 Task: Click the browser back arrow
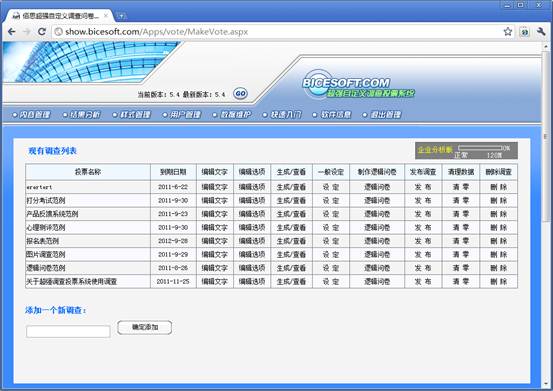coord(11,32)
